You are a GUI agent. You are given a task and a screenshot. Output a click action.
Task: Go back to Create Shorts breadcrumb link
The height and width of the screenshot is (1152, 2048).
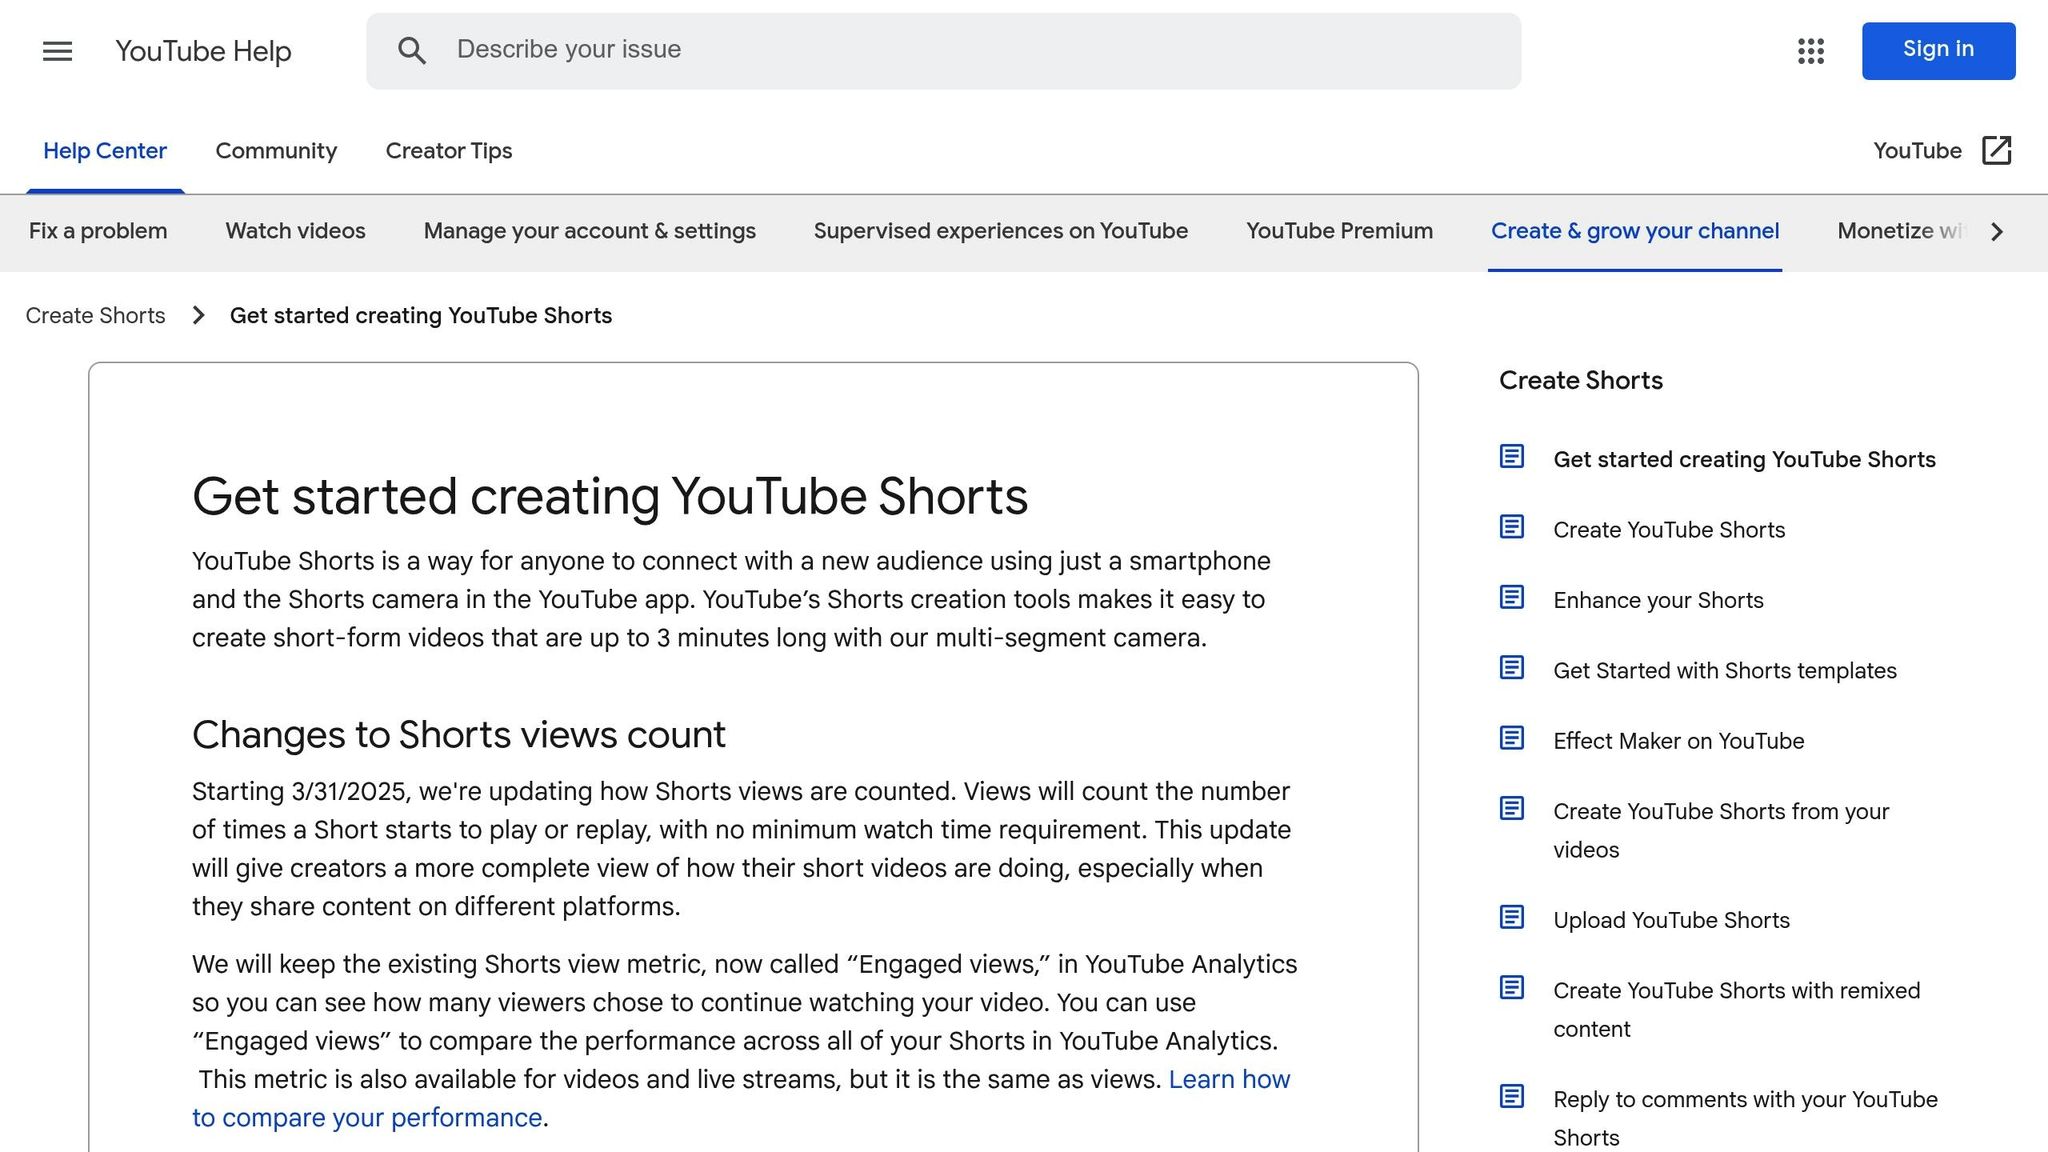[94, 315]
